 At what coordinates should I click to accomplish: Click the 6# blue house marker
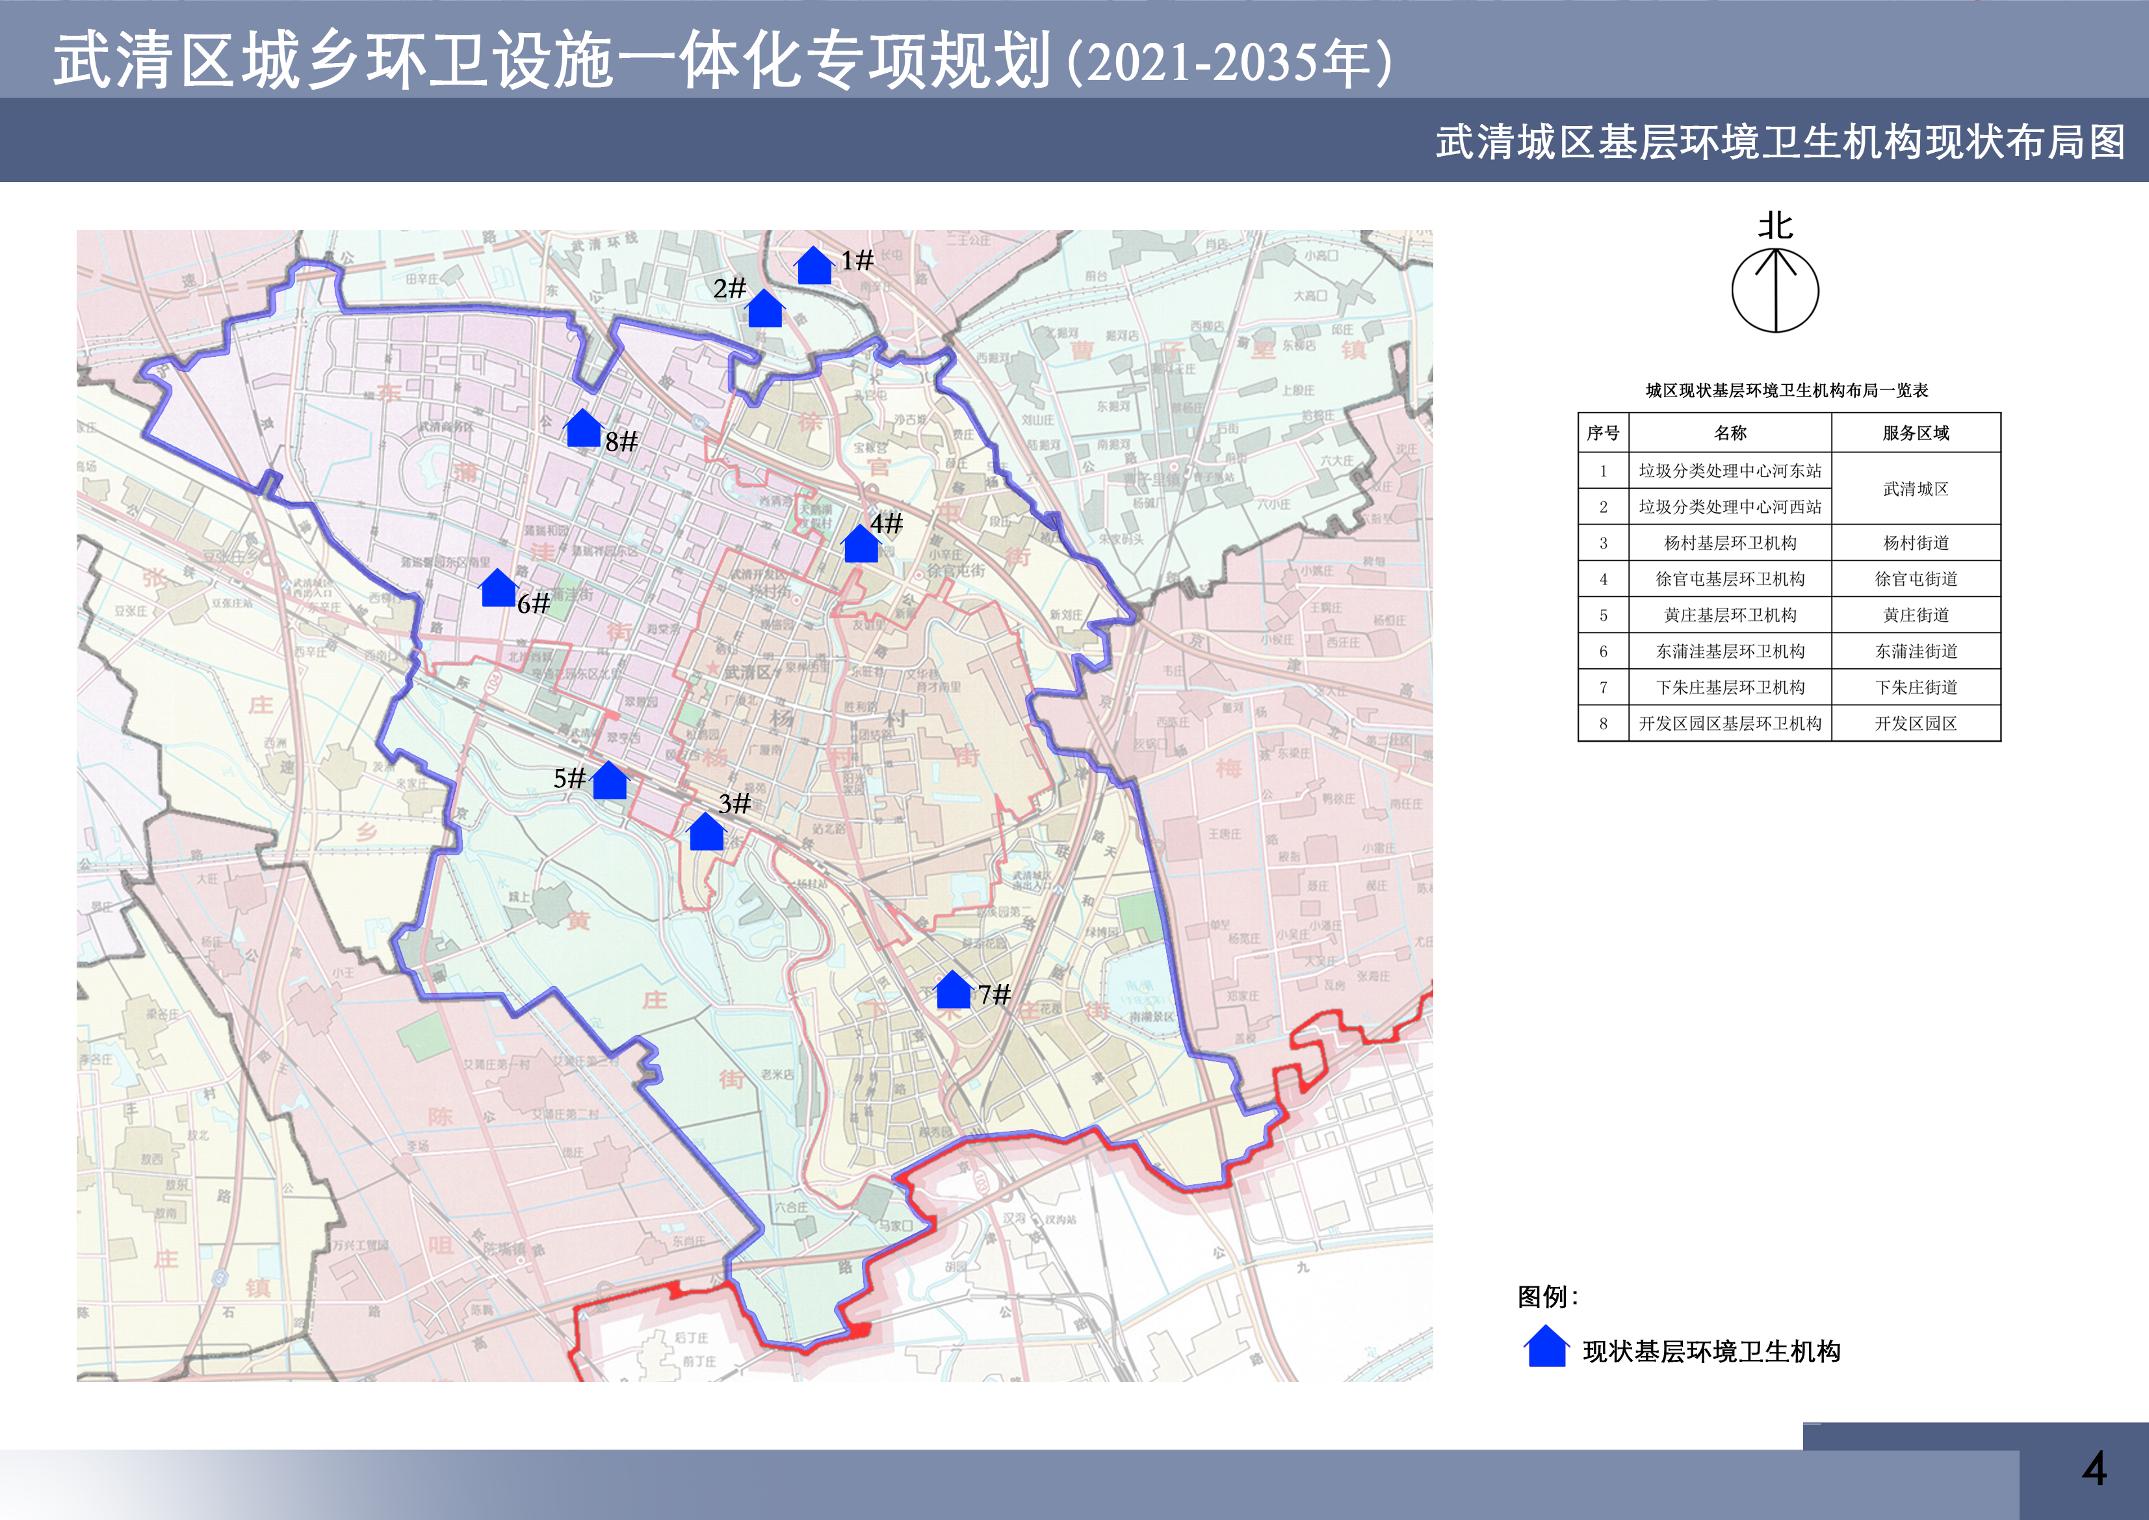pyautogui.click(x=498, y=589)
